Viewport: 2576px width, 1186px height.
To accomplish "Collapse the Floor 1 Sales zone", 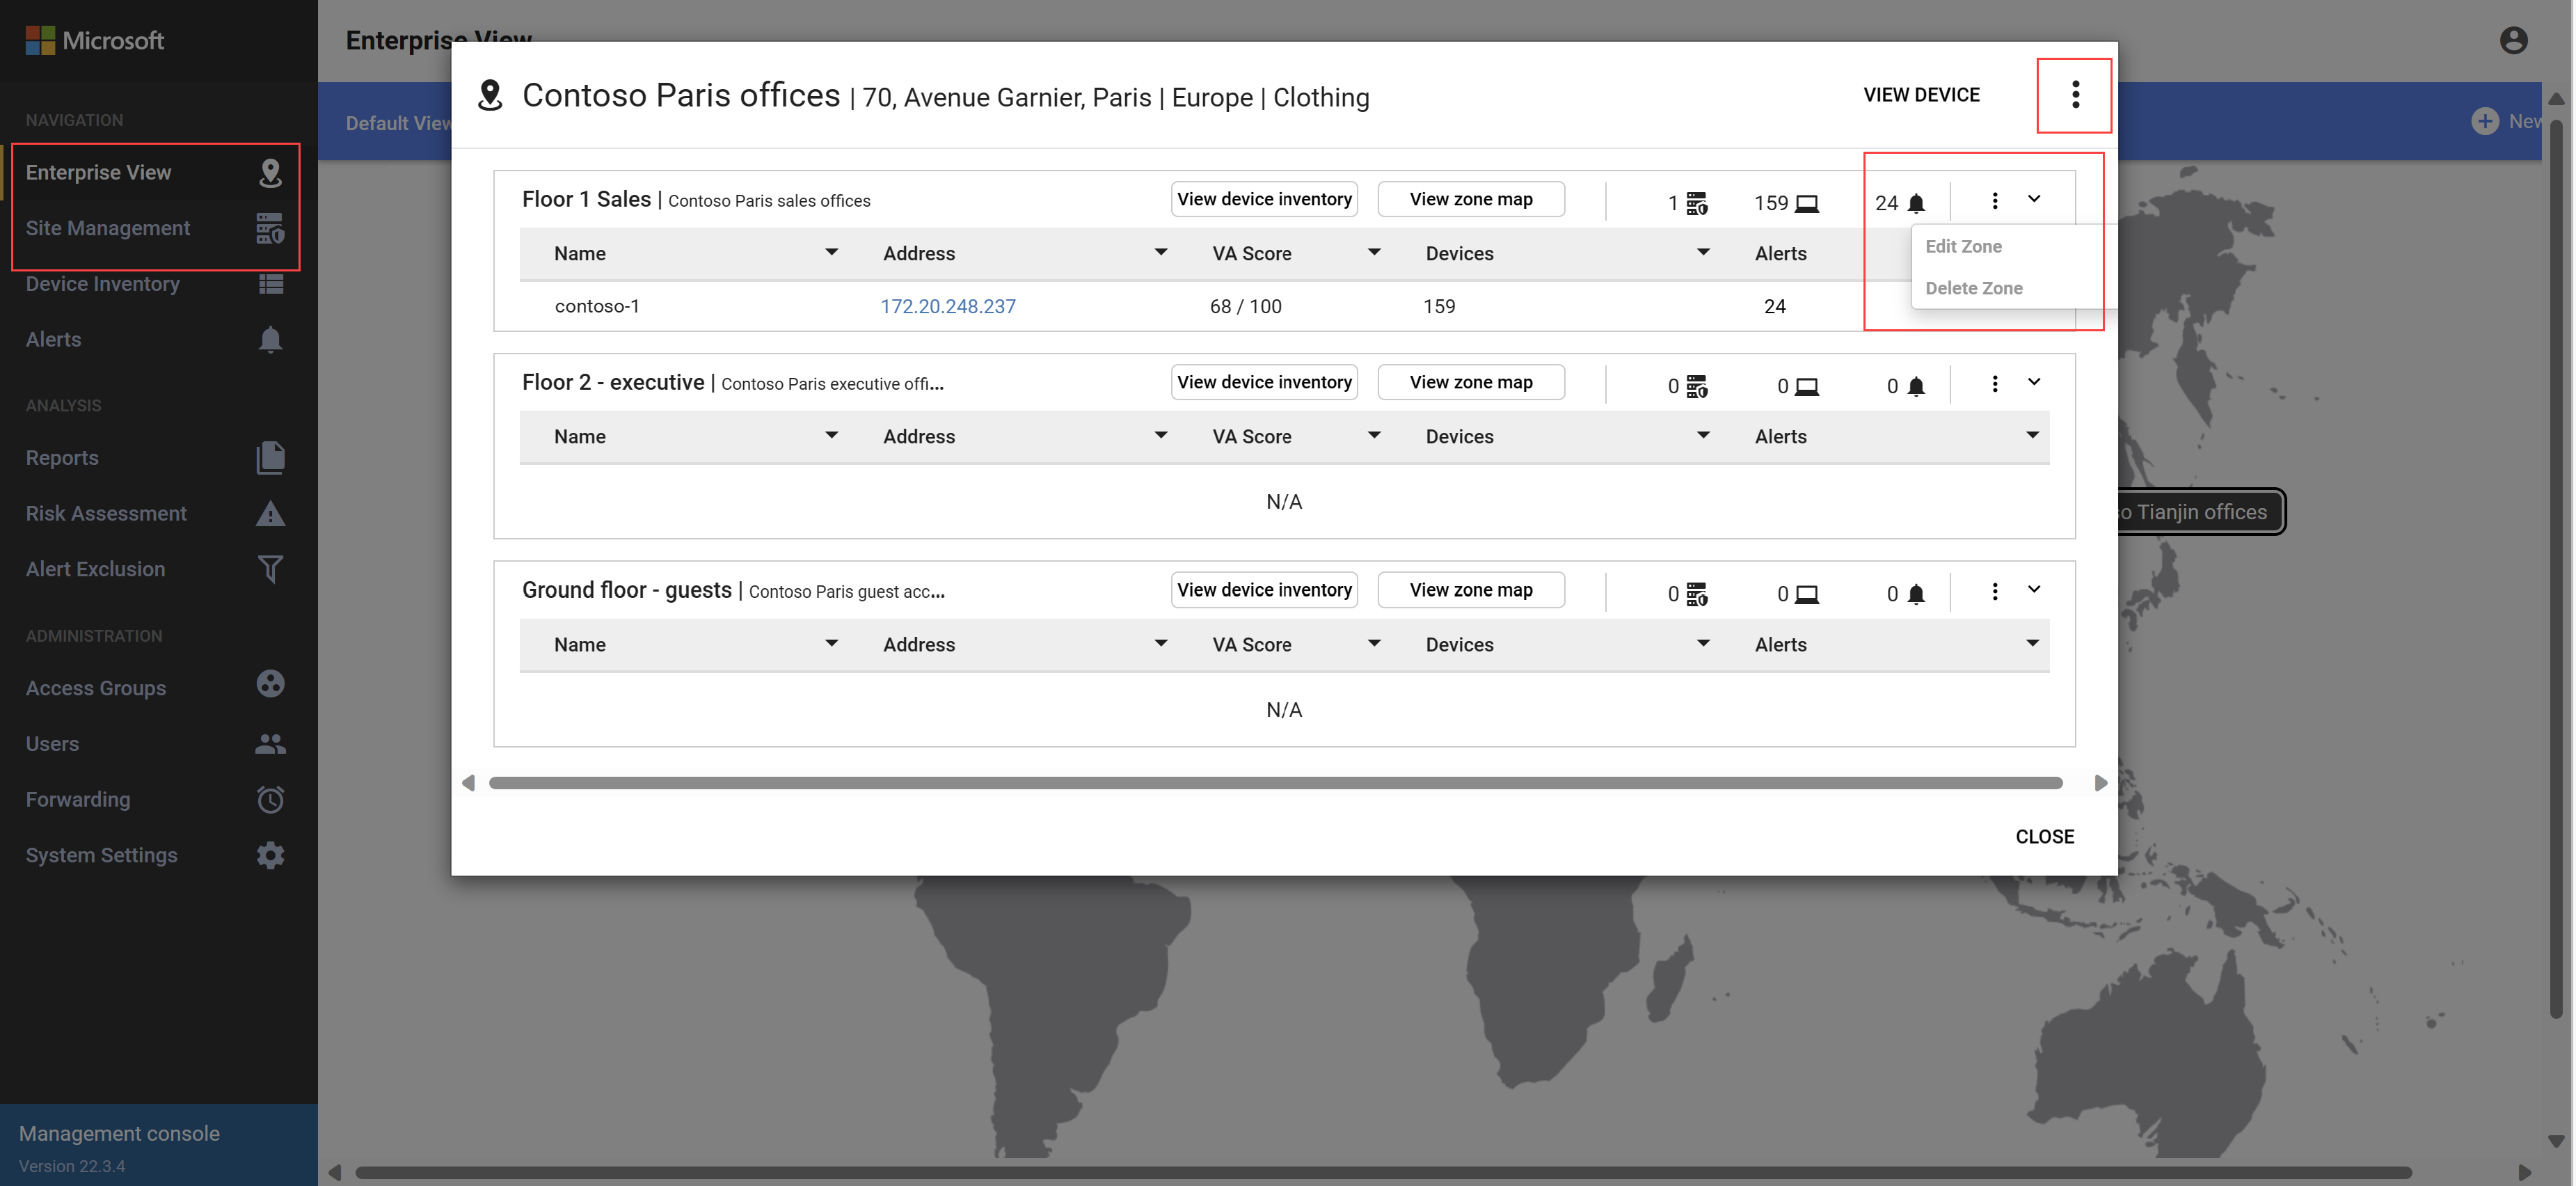I will (x=2034, y=199).
